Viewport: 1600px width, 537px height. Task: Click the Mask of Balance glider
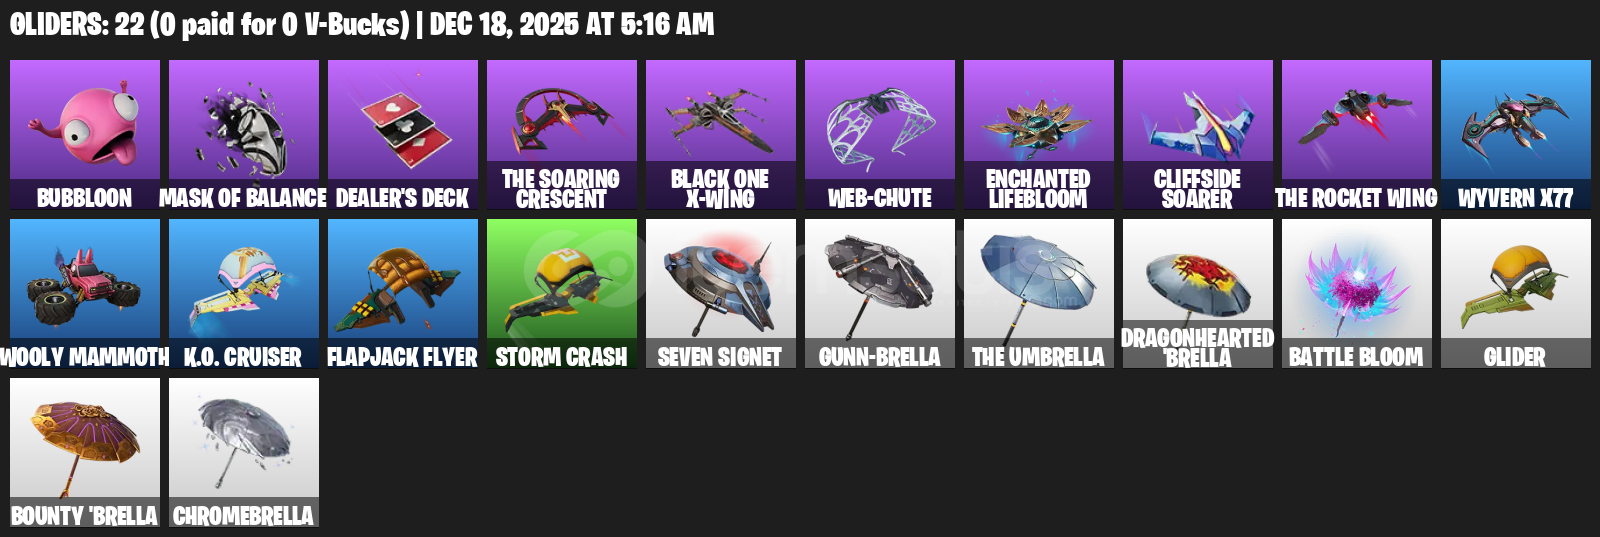pyautogui.click(x=244, y=135)
